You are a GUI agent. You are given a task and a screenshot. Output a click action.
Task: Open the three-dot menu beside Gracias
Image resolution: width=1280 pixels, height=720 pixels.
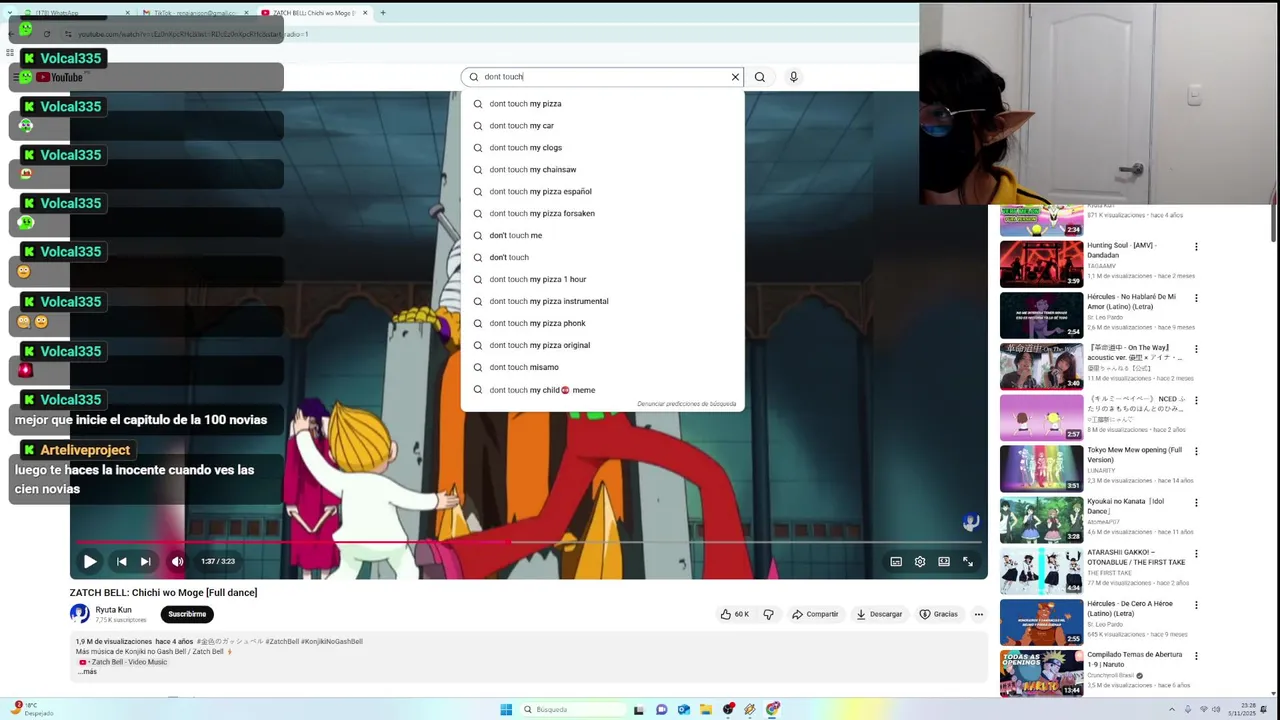[979, 614]
